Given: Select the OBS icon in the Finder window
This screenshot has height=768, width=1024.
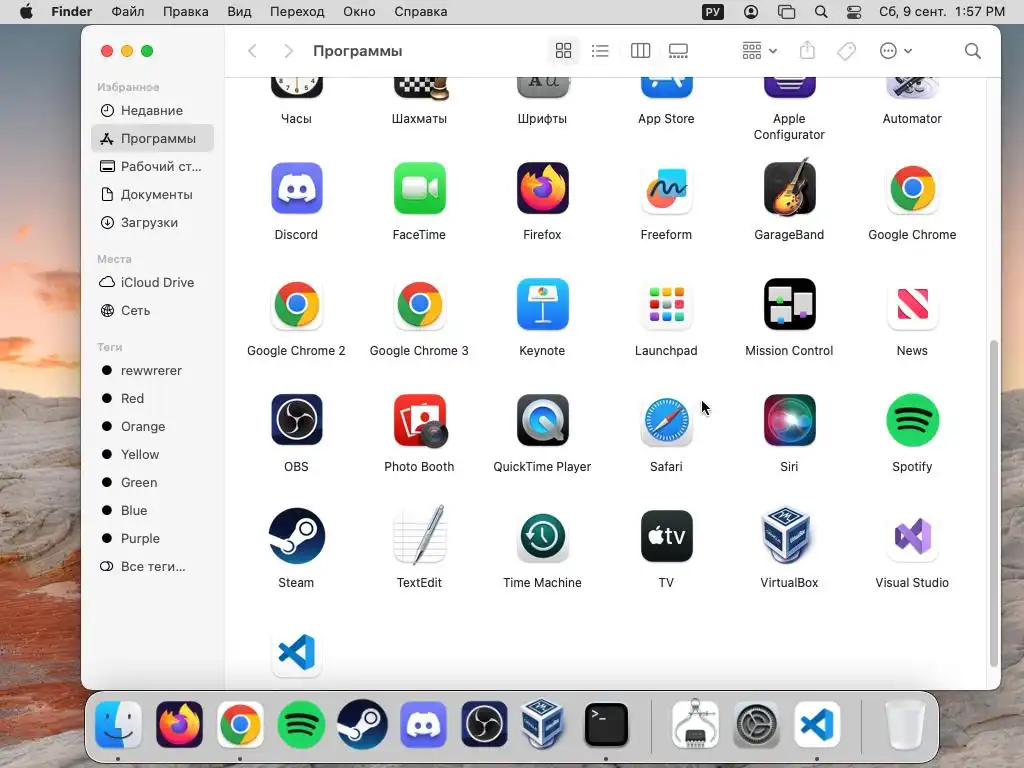Looking at the screenshot, I should (296, 420).
